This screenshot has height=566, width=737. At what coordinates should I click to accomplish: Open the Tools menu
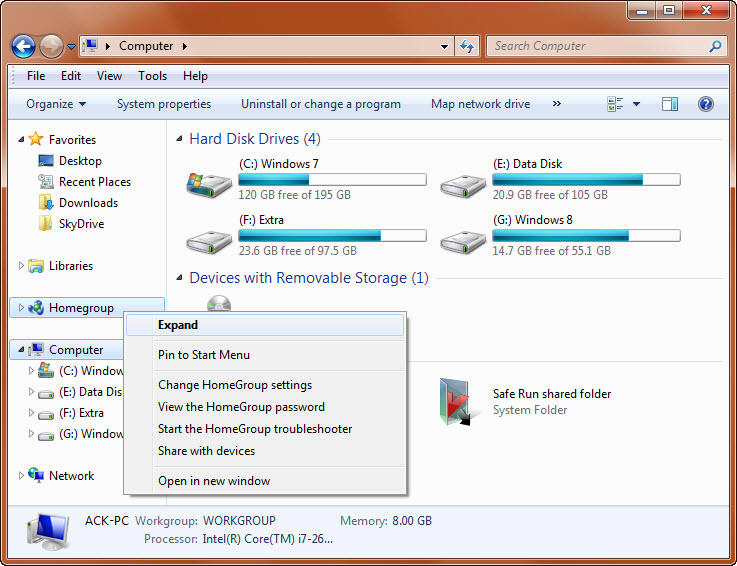(152, 76)
